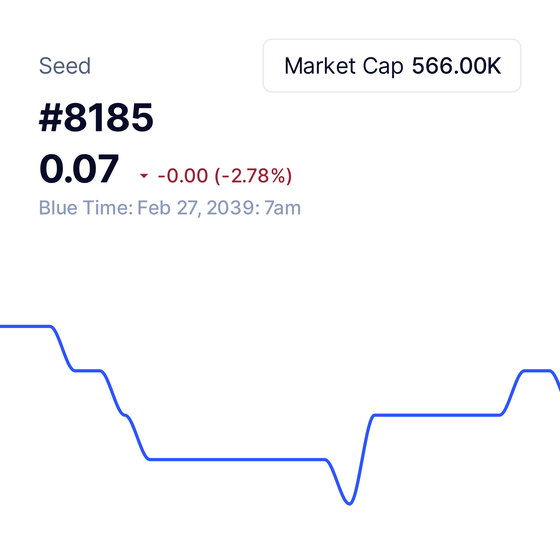Click the second step-down plateau on the left

tap(88, 371)
